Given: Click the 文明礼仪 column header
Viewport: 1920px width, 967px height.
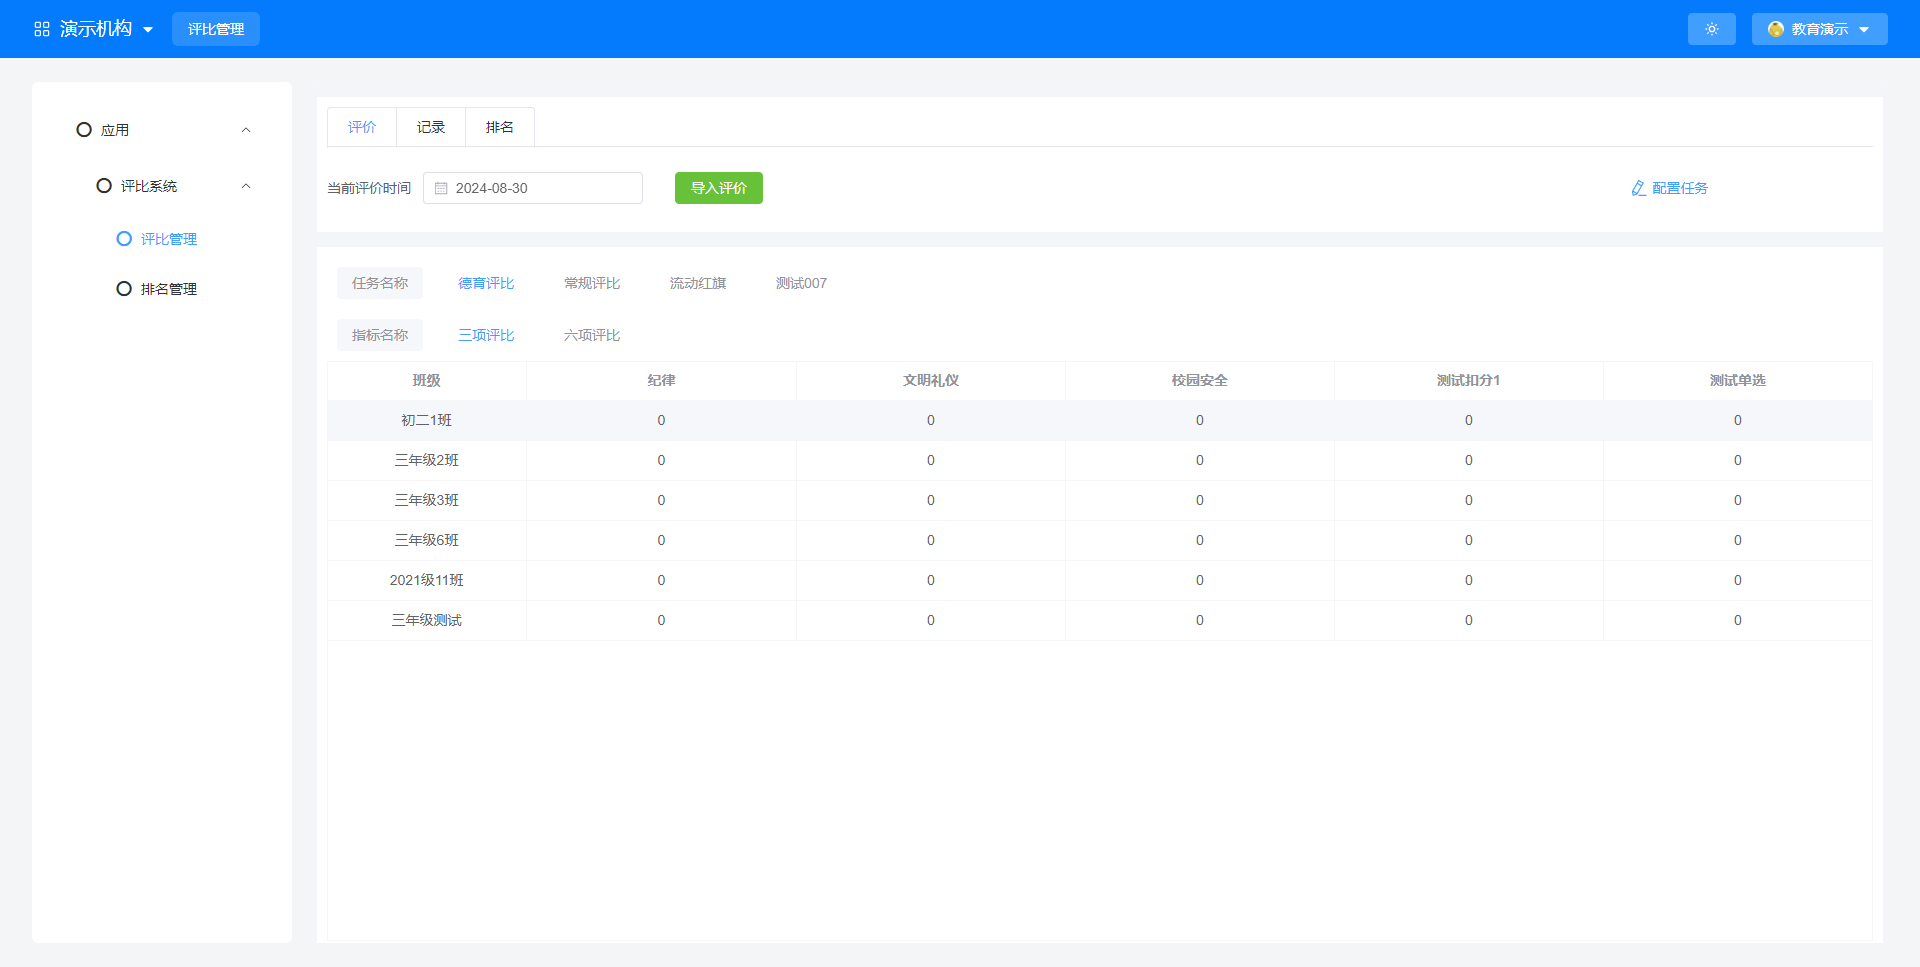Looking at the screenshot, I should click(931, 380).
